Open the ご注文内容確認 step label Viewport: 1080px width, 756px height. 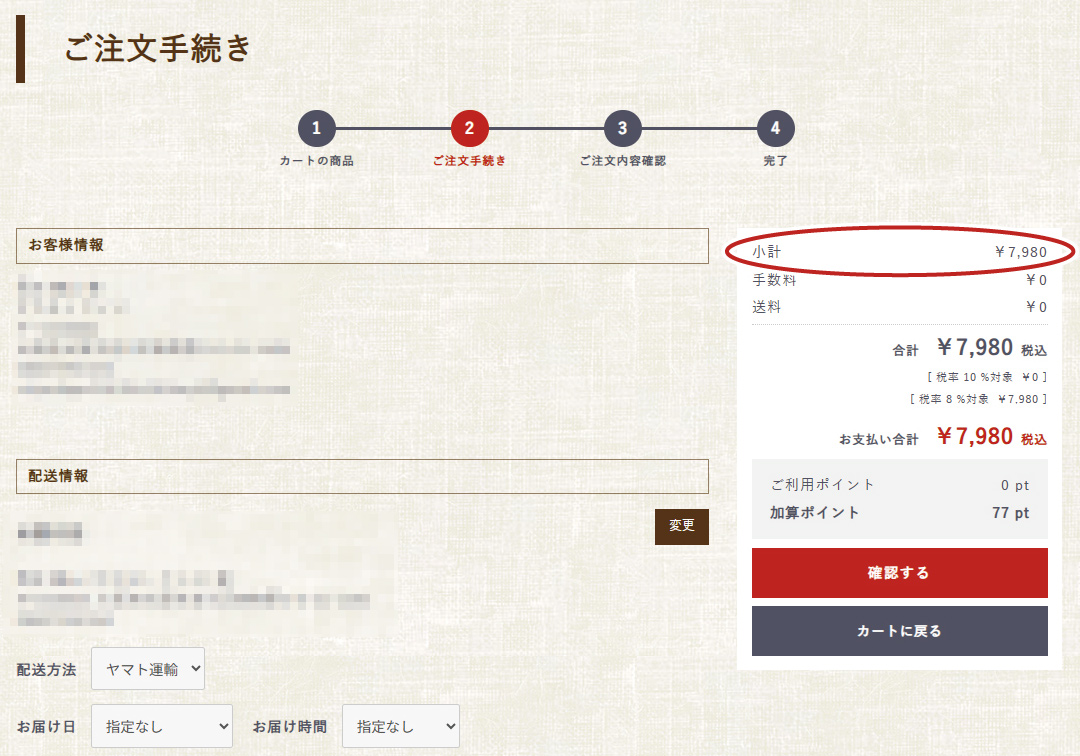click(622, 161)
